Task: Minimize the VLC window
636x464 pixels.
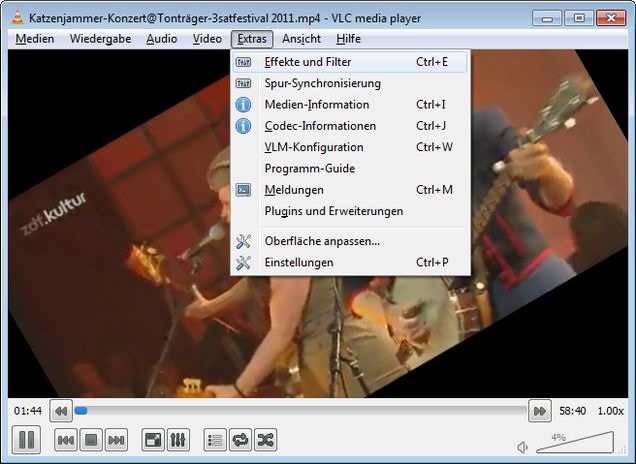Action: pos(547,18)
